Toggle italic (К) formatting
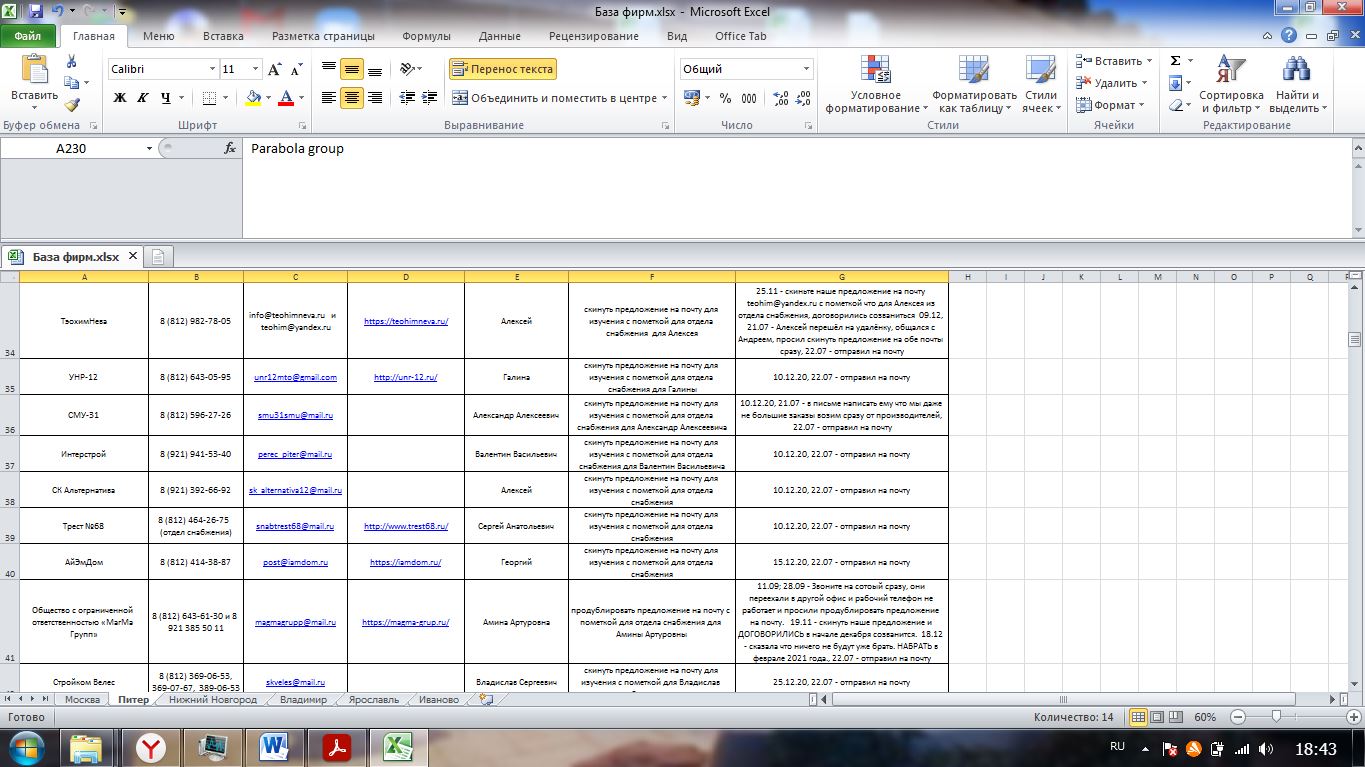This screenshot has width=1365, height=767. 143,98
